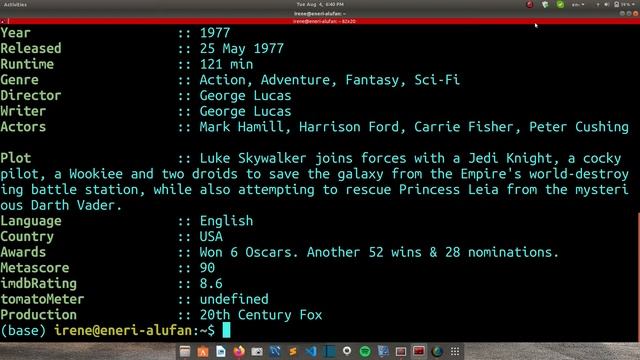Click the Country value USA
Screen dimensions: 640x360
(211, 236)
